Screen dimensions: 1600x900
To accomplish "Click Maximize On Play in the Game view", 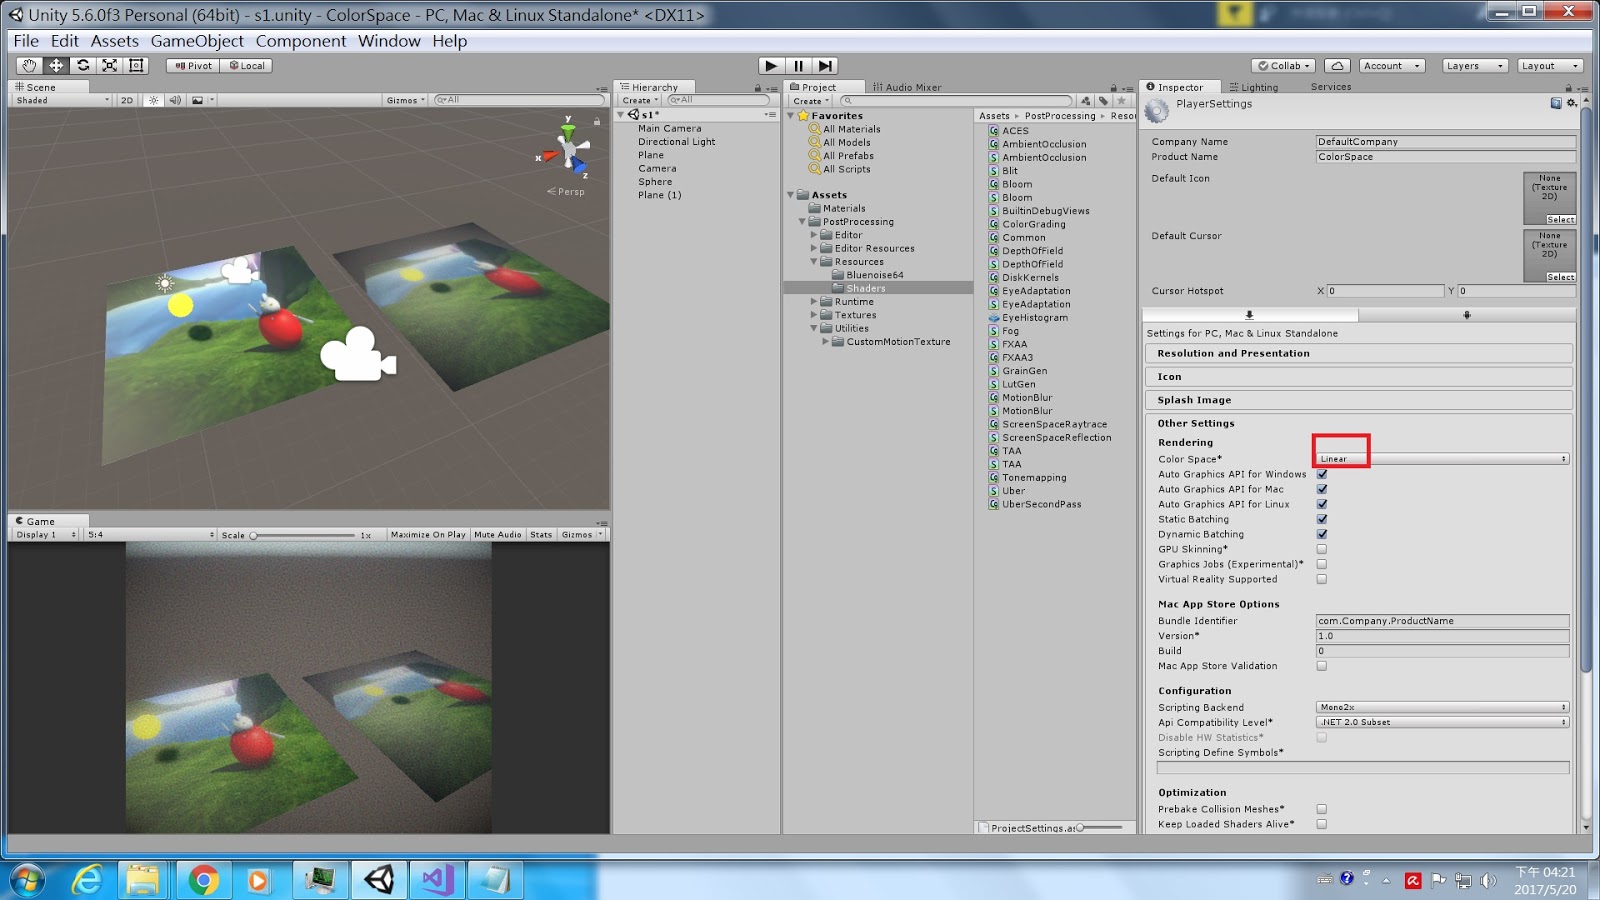I will click(428, 534).
